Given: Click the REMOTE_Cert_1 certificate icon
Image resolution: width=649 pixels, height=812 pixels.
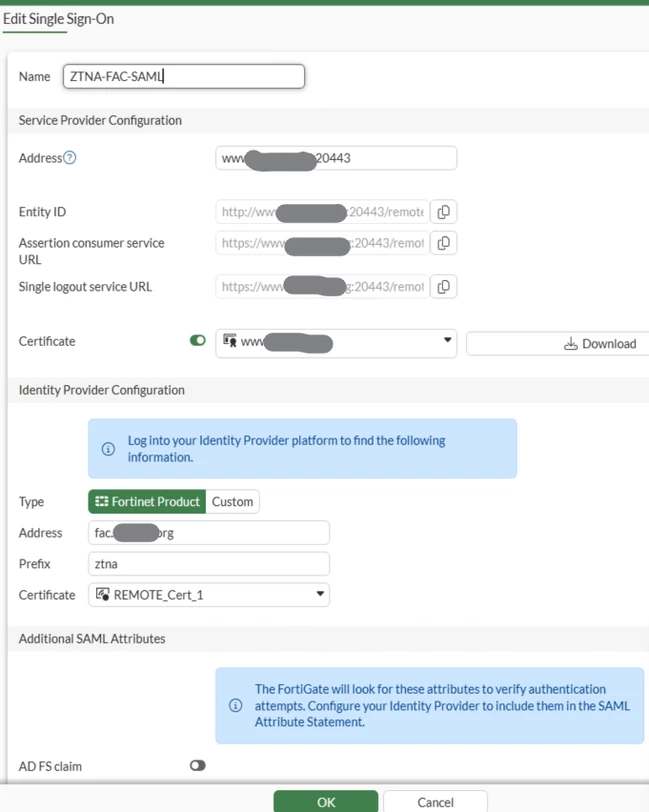Looking at the screenshot, I should coord(103,594).
